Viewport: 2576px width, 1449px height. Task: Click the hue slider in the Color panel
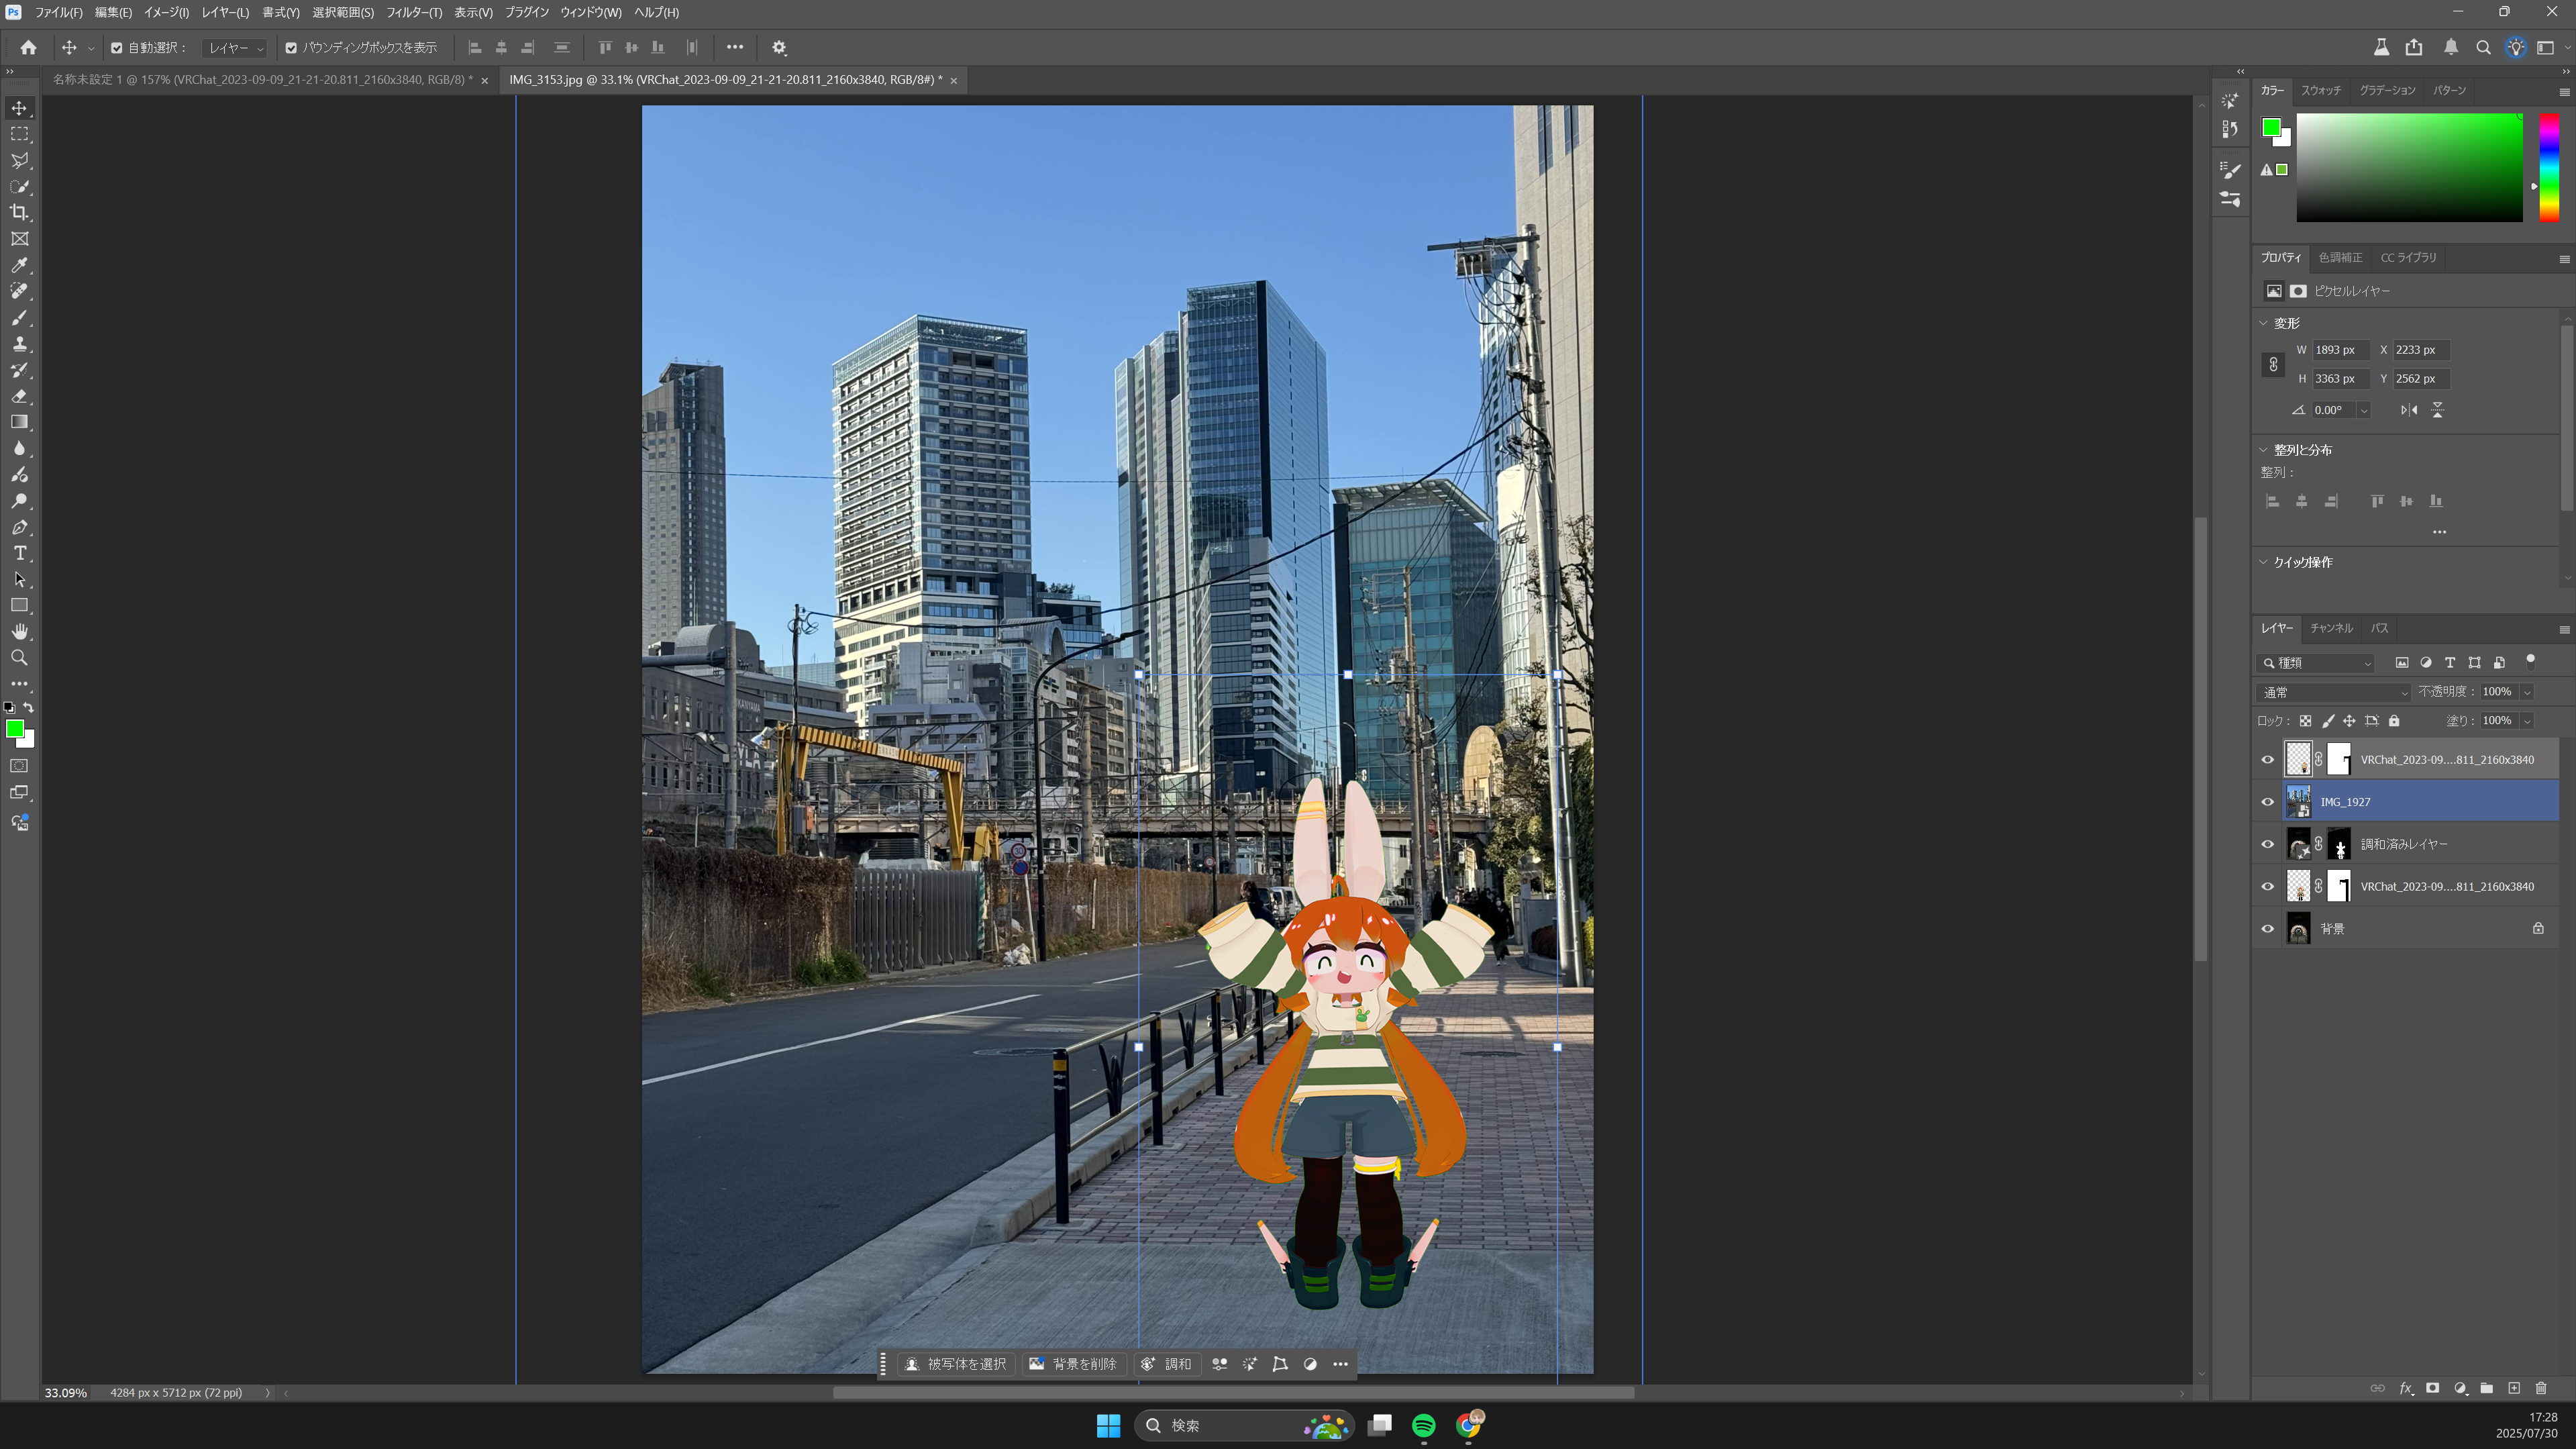click(x=2549, y=167)
